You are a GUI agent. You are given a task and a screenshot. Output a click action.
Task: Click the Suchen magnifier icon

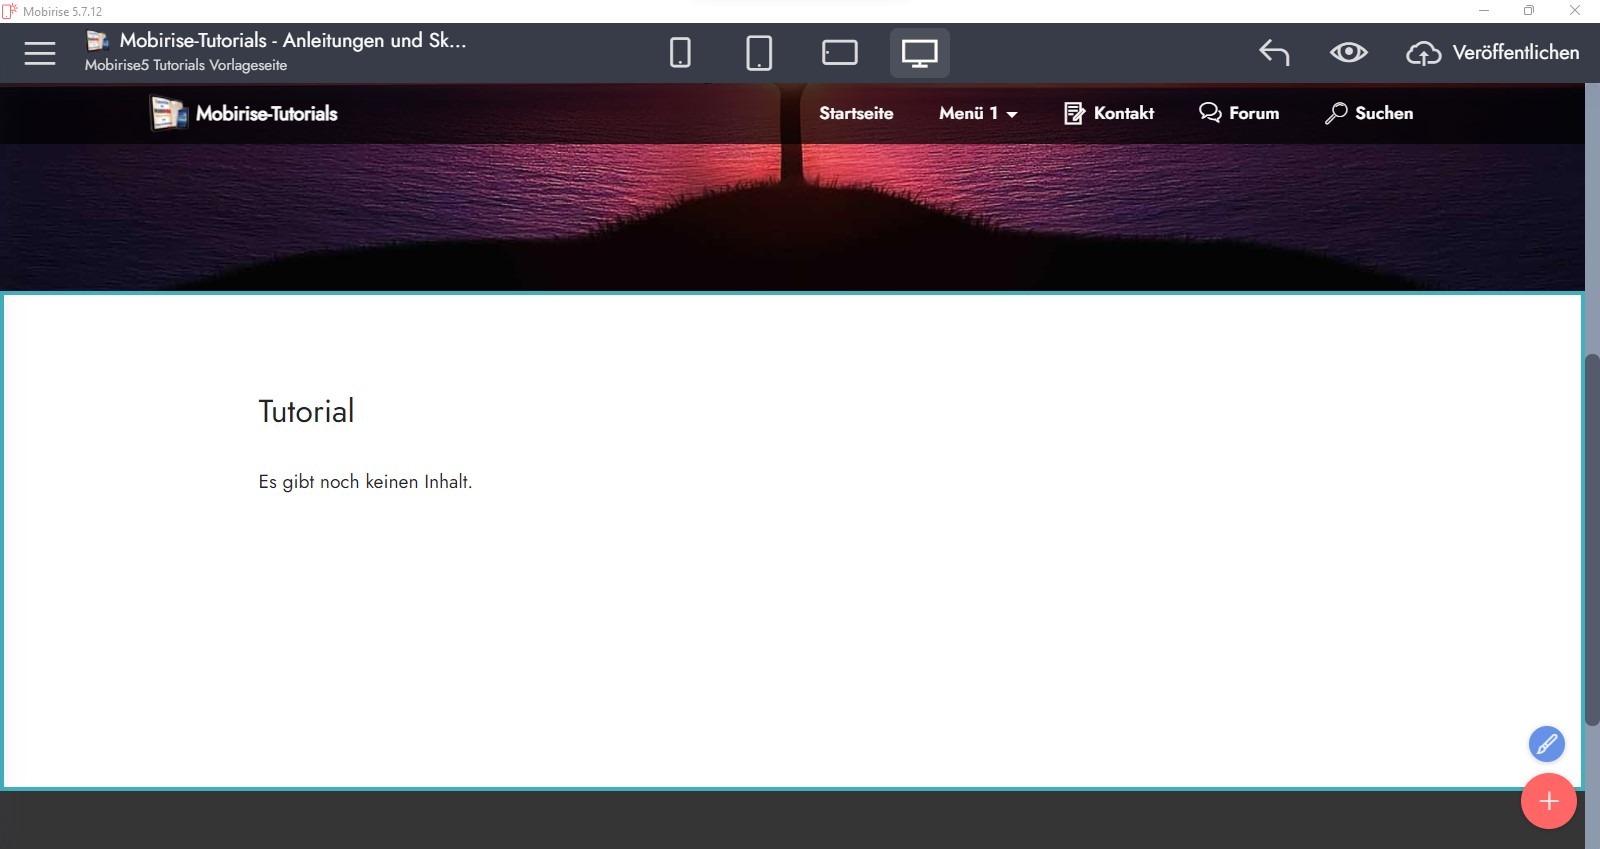pyautogui.click(x=1336, y=113)
